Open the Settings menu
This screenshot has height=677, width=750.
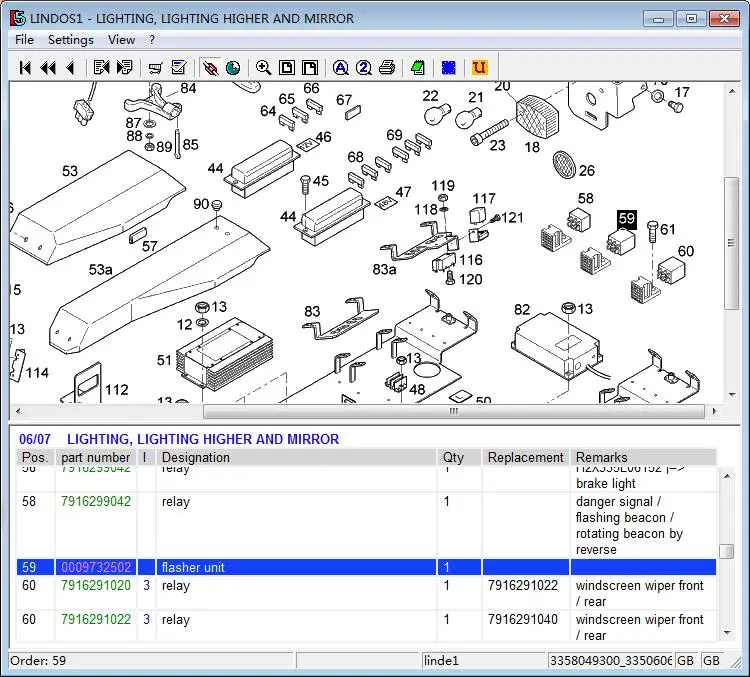(x=71, y=40)
